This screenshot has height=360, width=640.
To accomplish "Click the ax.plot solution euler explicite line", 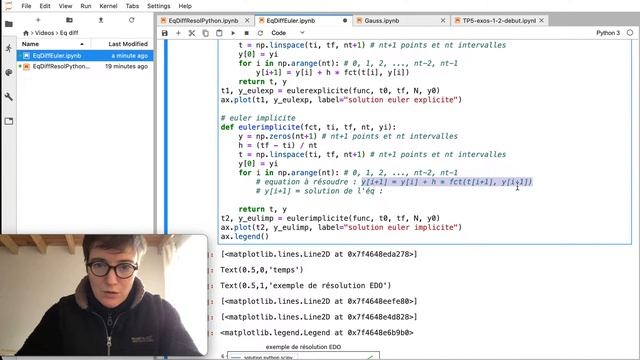I will tap(341, 100).
